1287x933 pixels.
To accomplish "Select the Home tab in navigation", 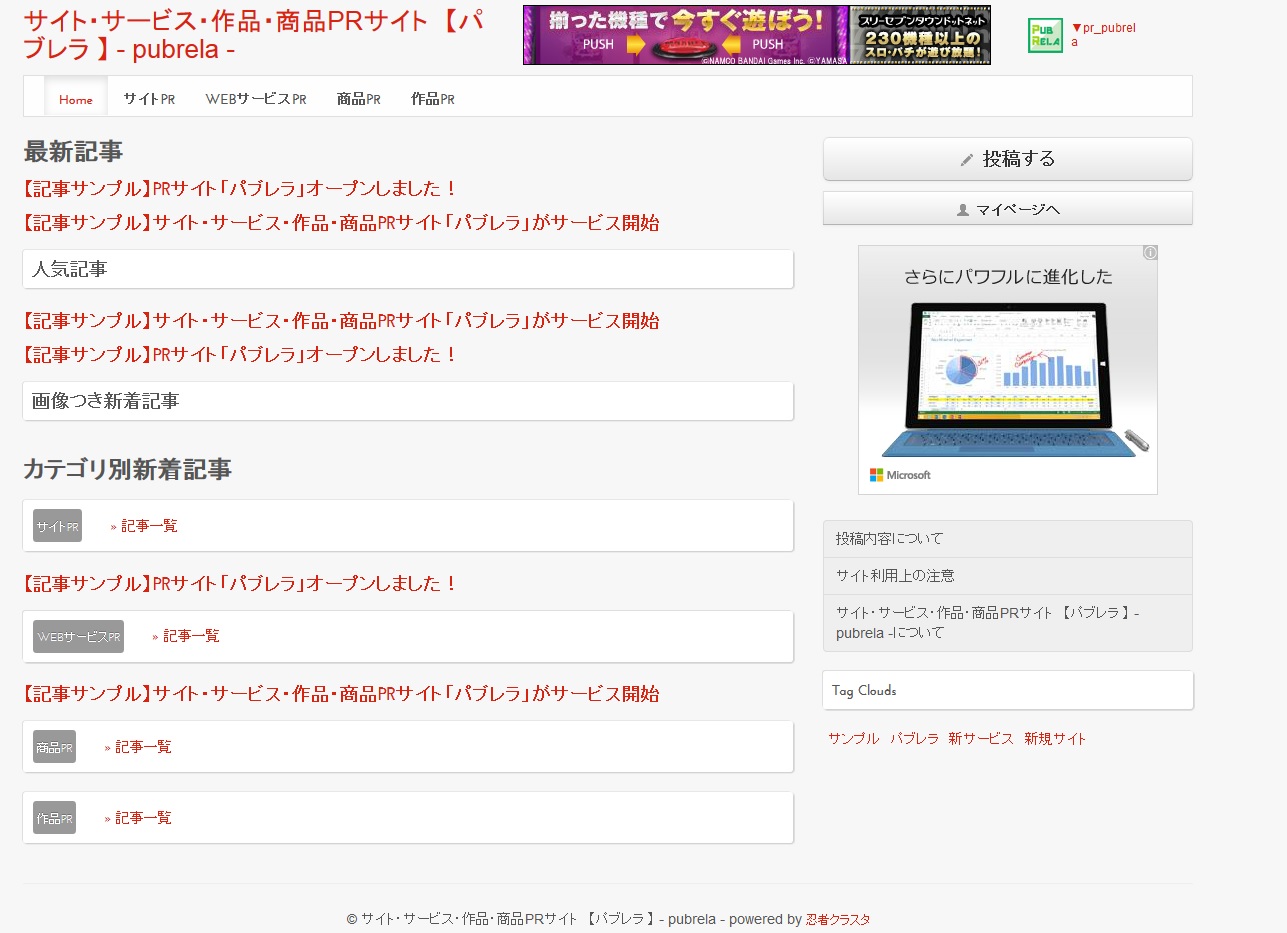I will point(76,99).
